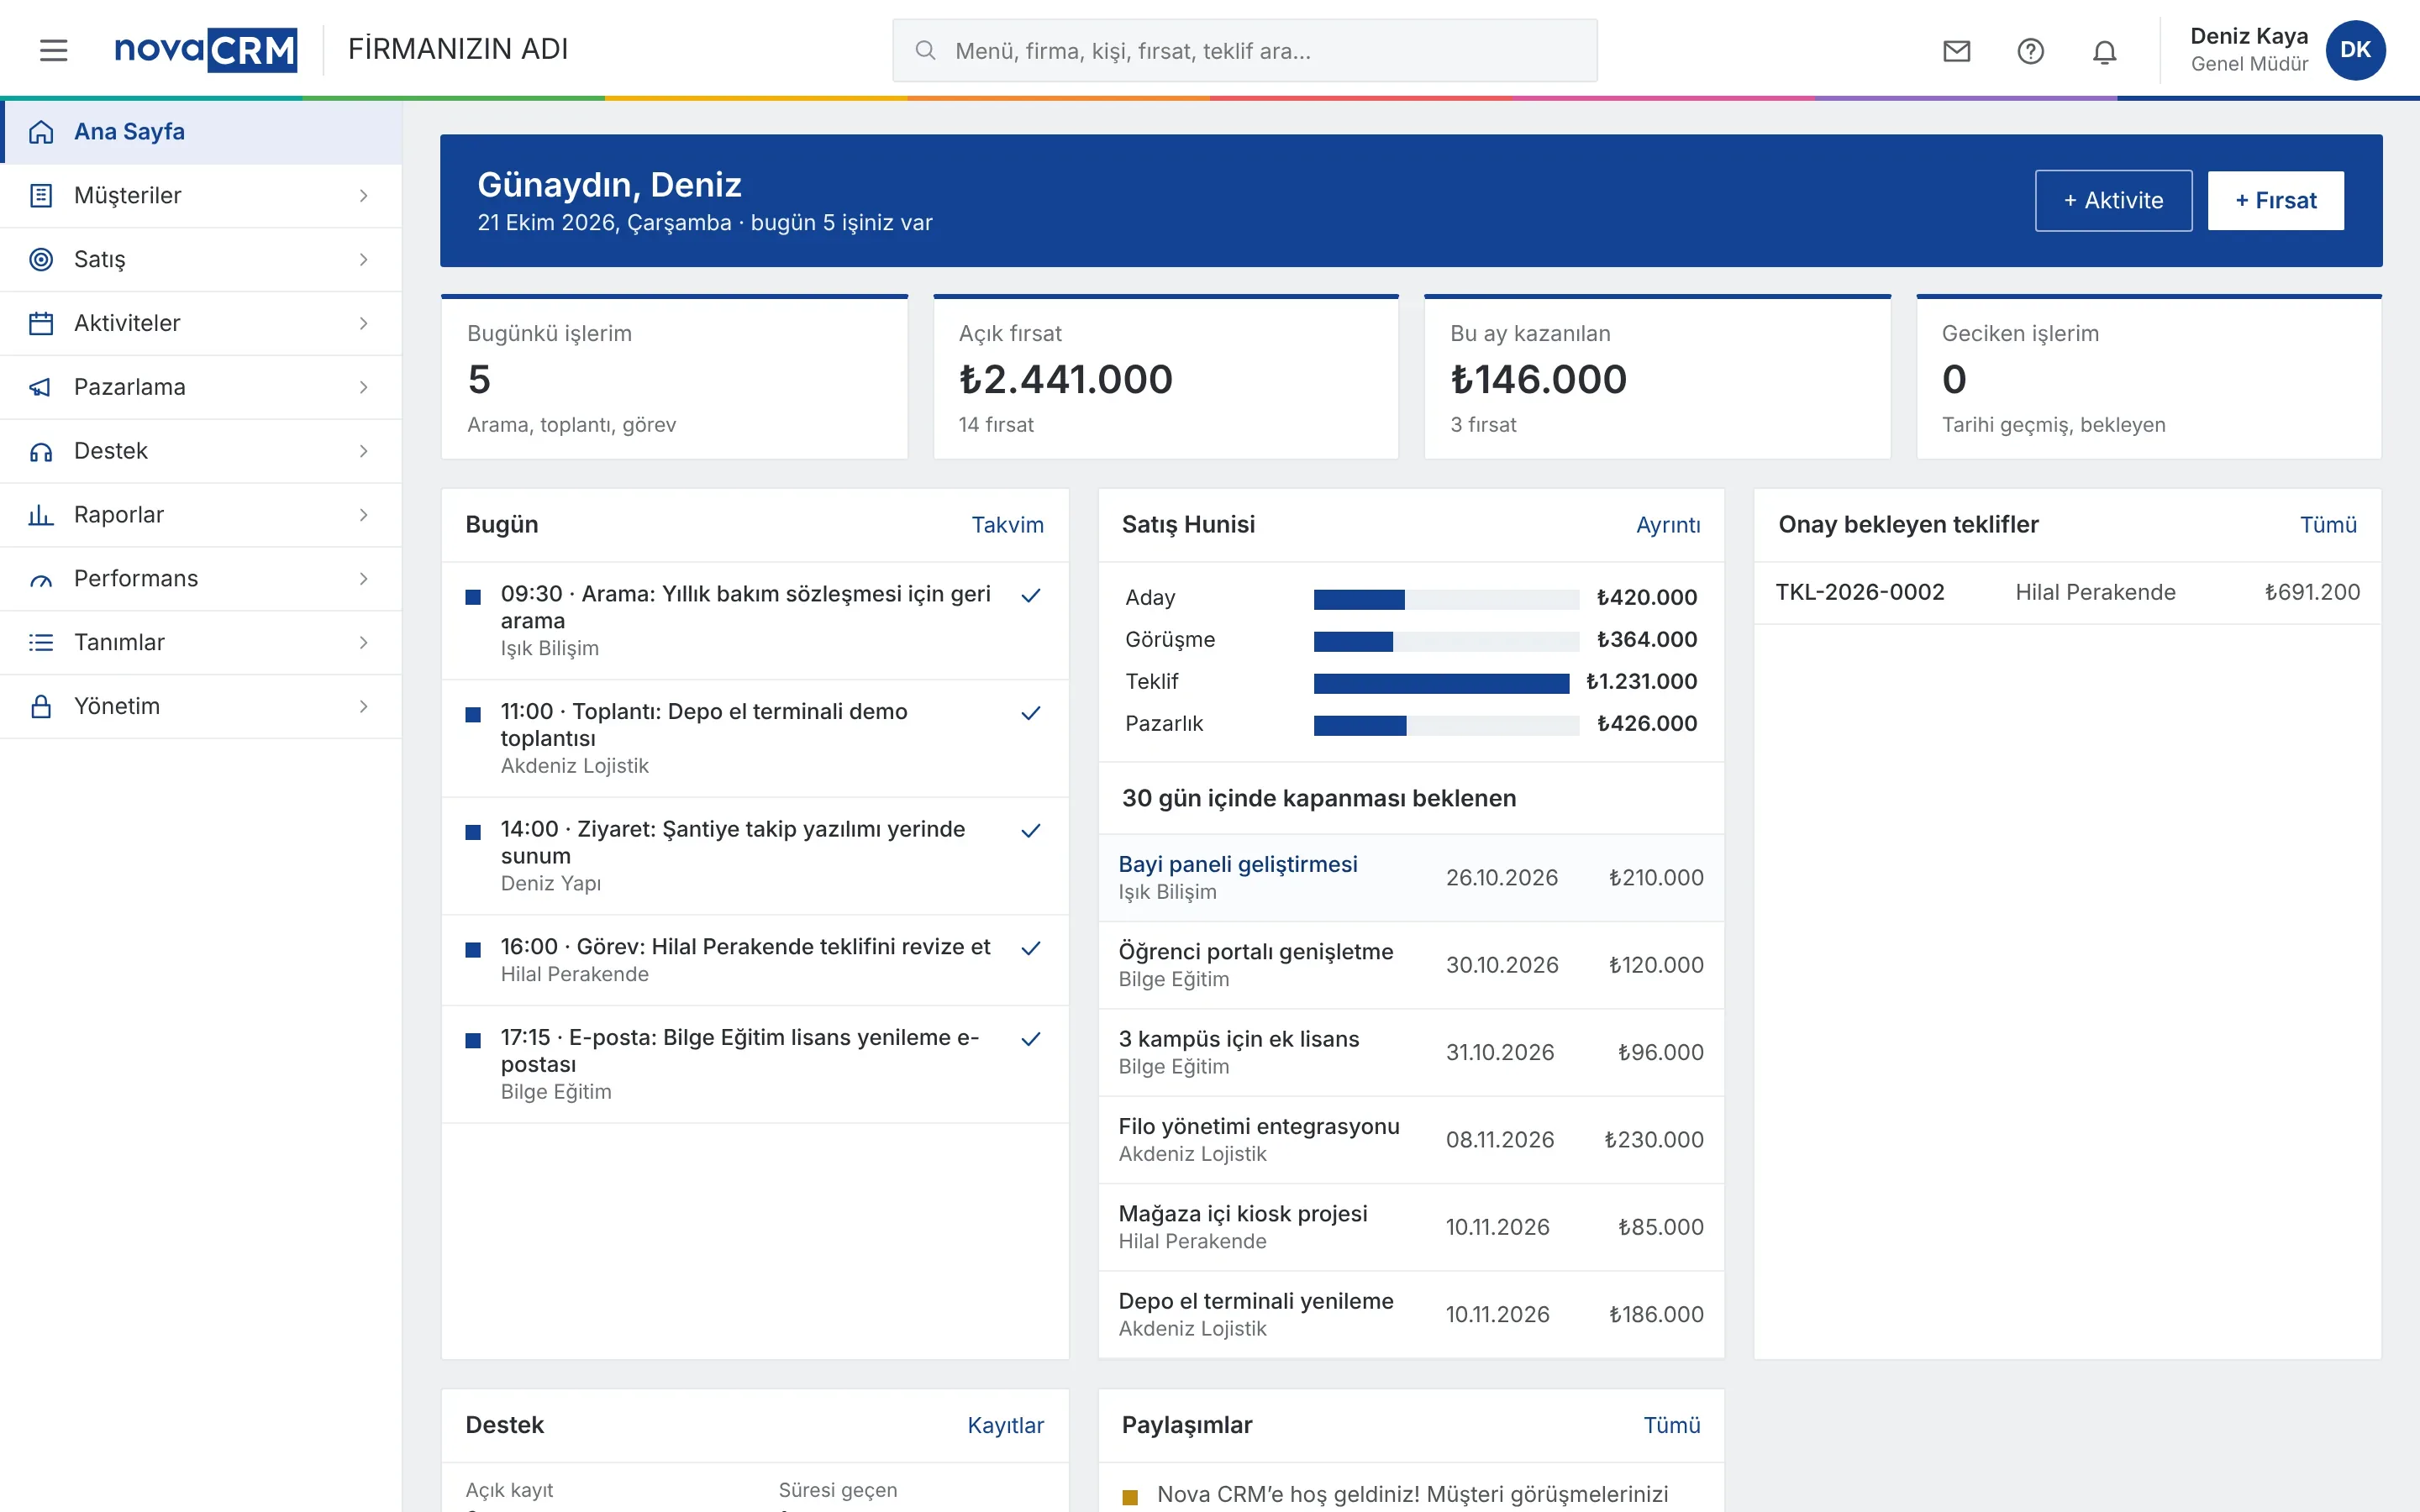Click the DK user avatar

click(2355, 50)
